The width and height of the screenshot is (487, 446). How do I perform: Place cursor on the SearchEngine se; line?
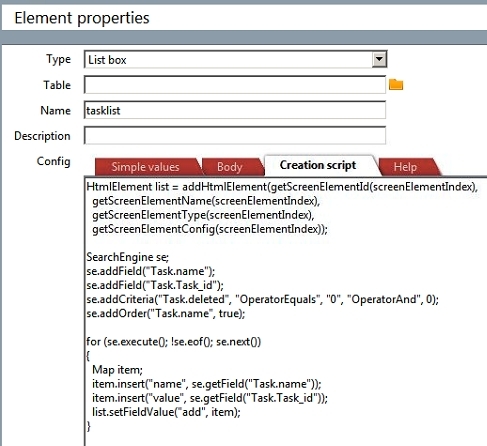[128, 257]
